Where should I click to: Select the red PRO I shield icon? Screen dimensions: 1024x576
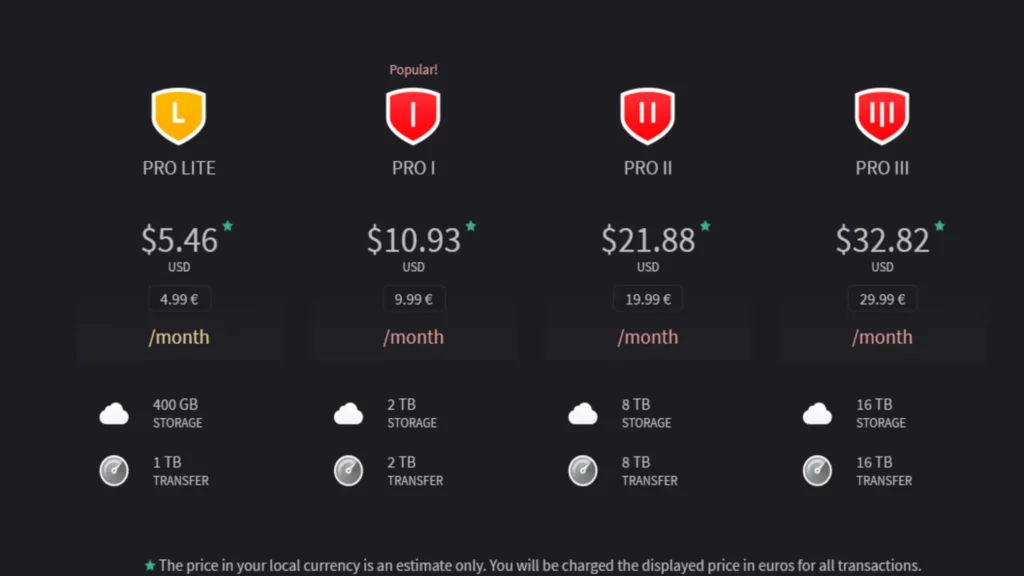pyautogui.click(x=413, y=113)
